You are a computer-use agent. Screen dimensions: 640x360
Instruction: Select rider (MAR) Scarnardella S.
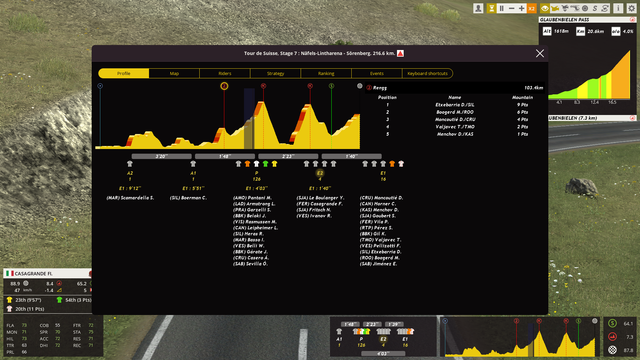click(130, 198)
